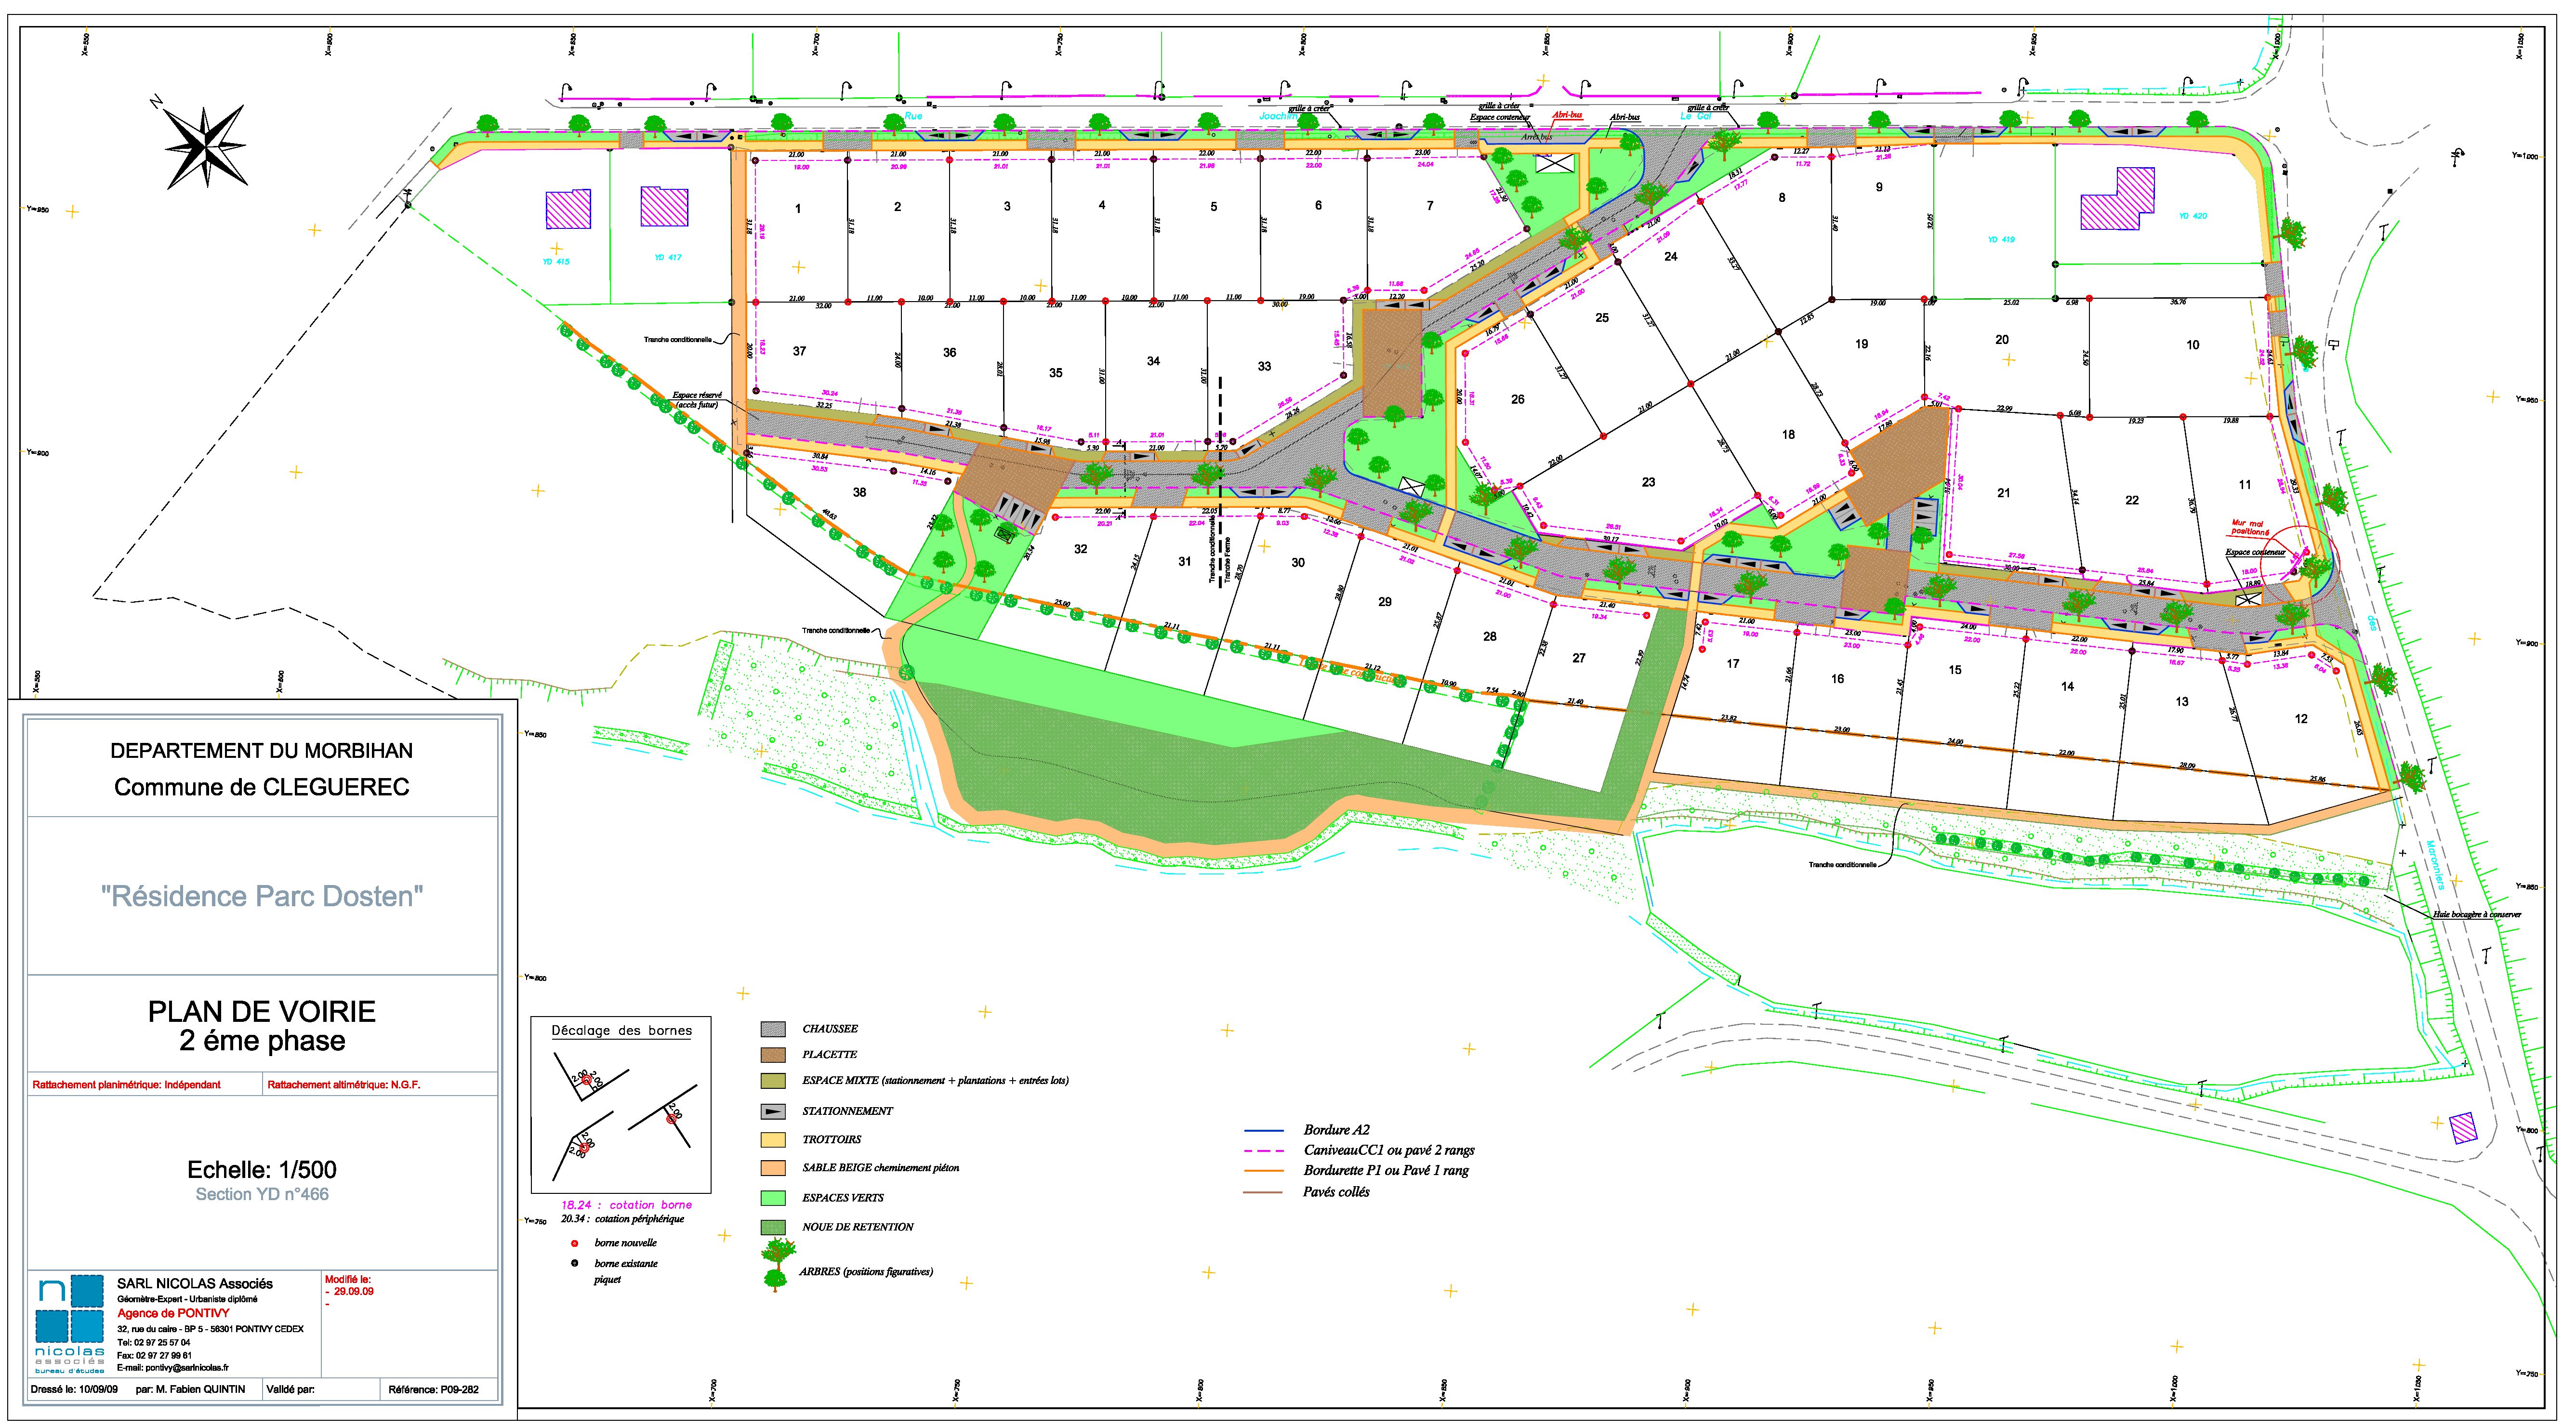Click the Bordure A2 blue line sample
The image size is (2576, 1428).
point(1263,1131)
